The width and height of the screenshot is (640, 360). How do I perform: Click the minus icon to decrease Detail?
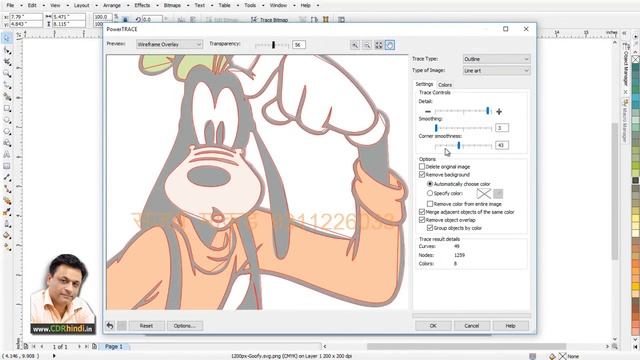[427, 111]
